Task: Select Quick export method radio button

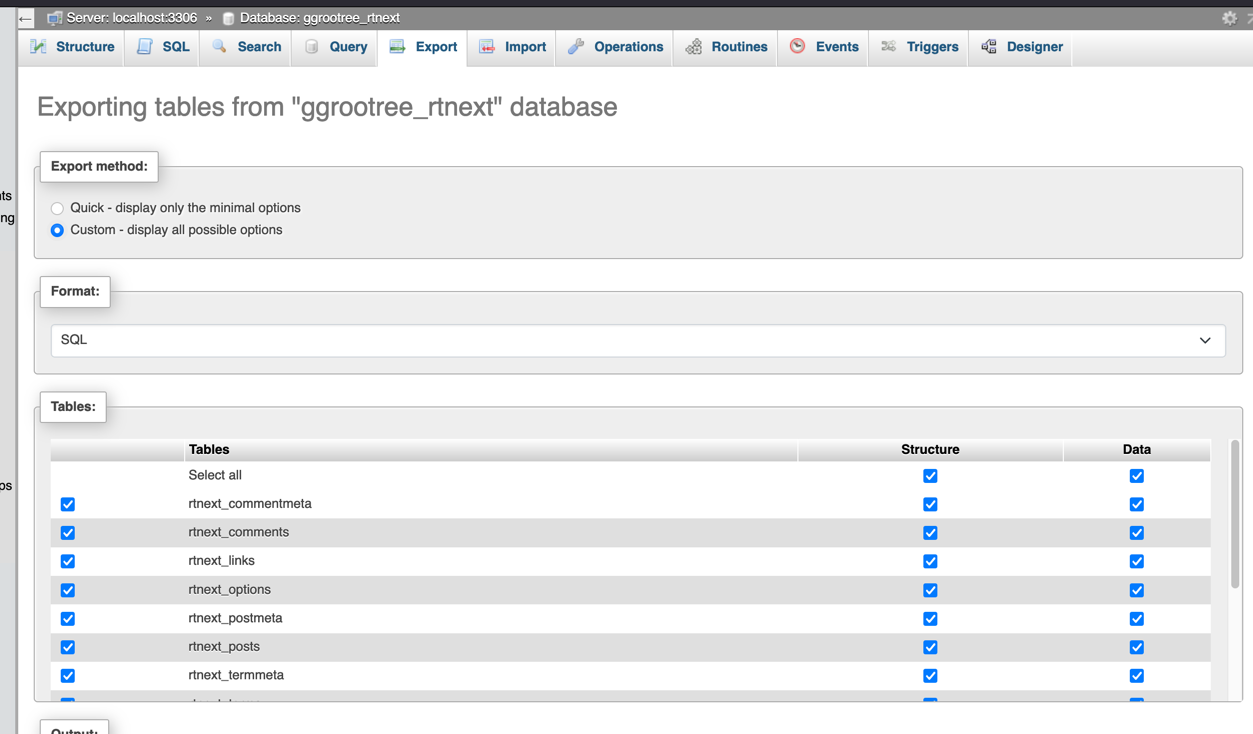Action: pos(57,208)
